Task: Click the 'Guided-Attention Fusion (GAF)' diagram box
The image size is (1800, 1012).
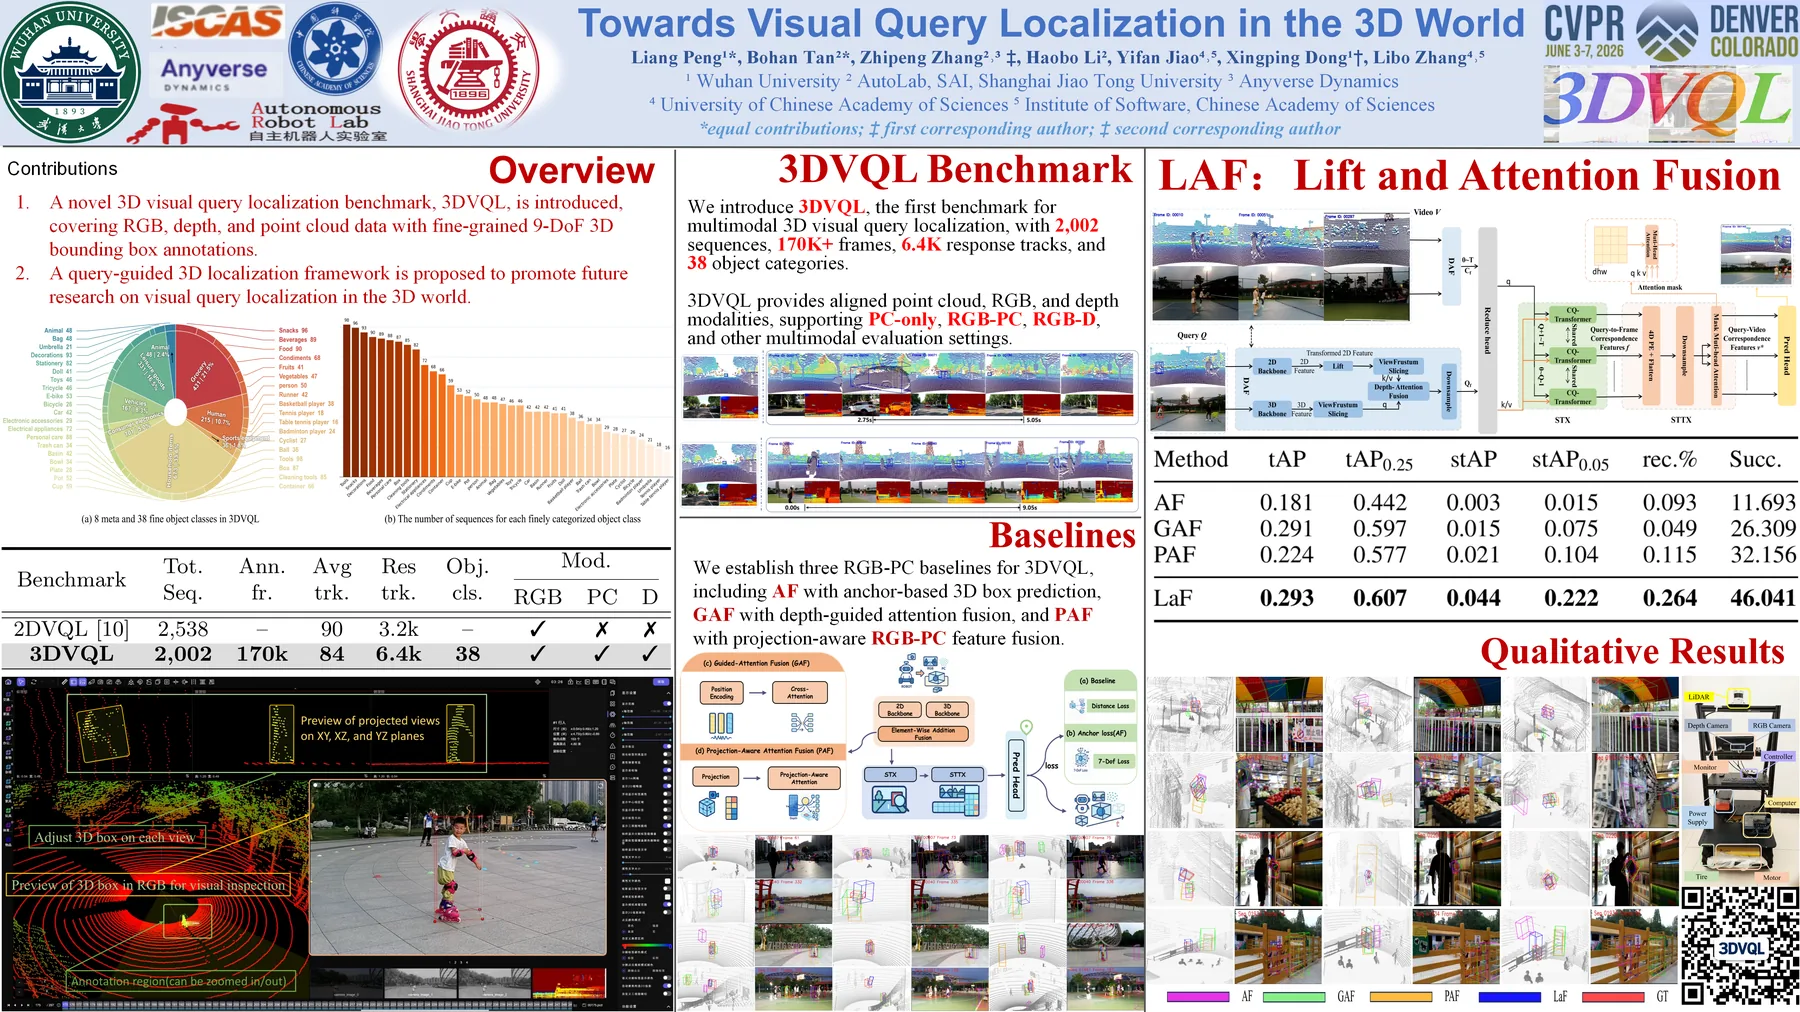Action: coord(762,698)
